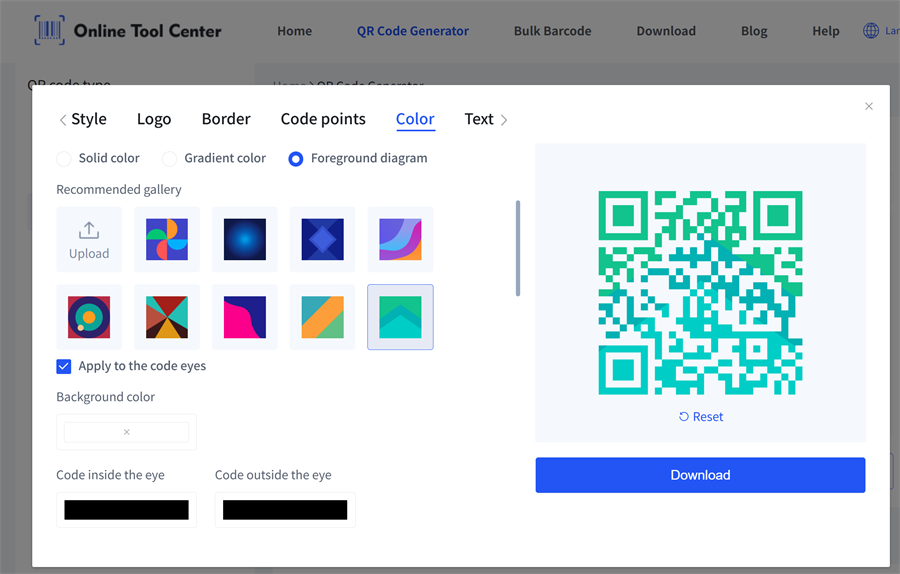Choose the diagonal orange stripe pattern
Image resolution: width=900 pixels, height=574 pixels.
pyautogui.click(x=323, y=317)
